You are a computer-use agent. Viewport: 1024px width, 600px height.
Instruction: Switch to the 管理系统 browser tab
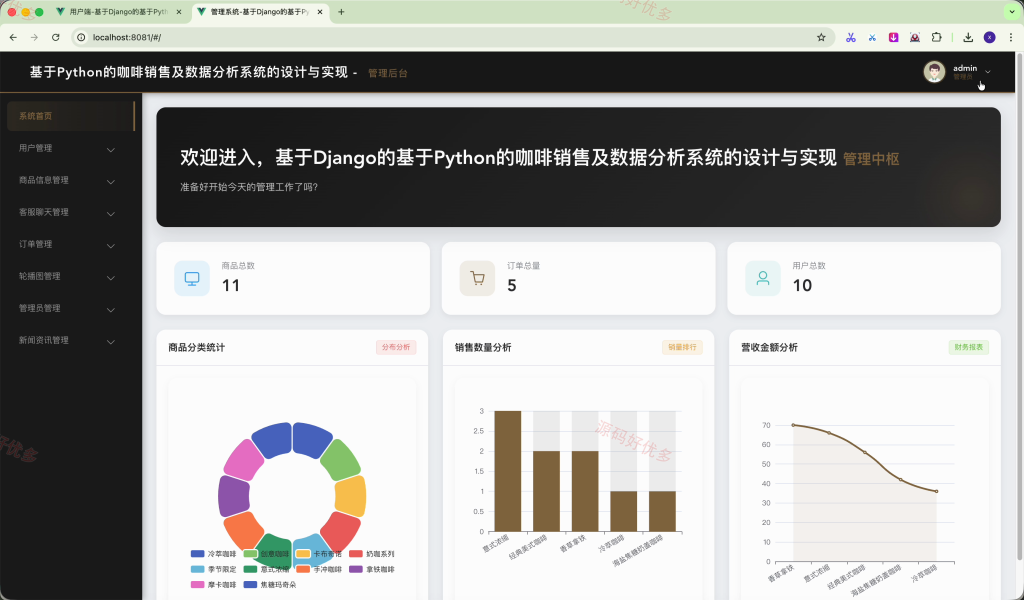click(261, 12)
